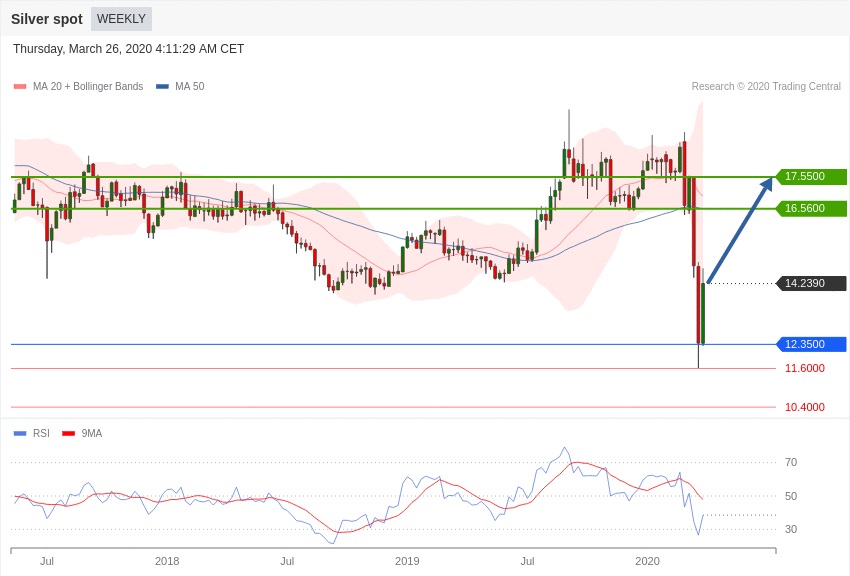The width and height of the screenshot is (850, 576).
Task: Click the 11.6000 red price level
Action: tap(804, 368)
